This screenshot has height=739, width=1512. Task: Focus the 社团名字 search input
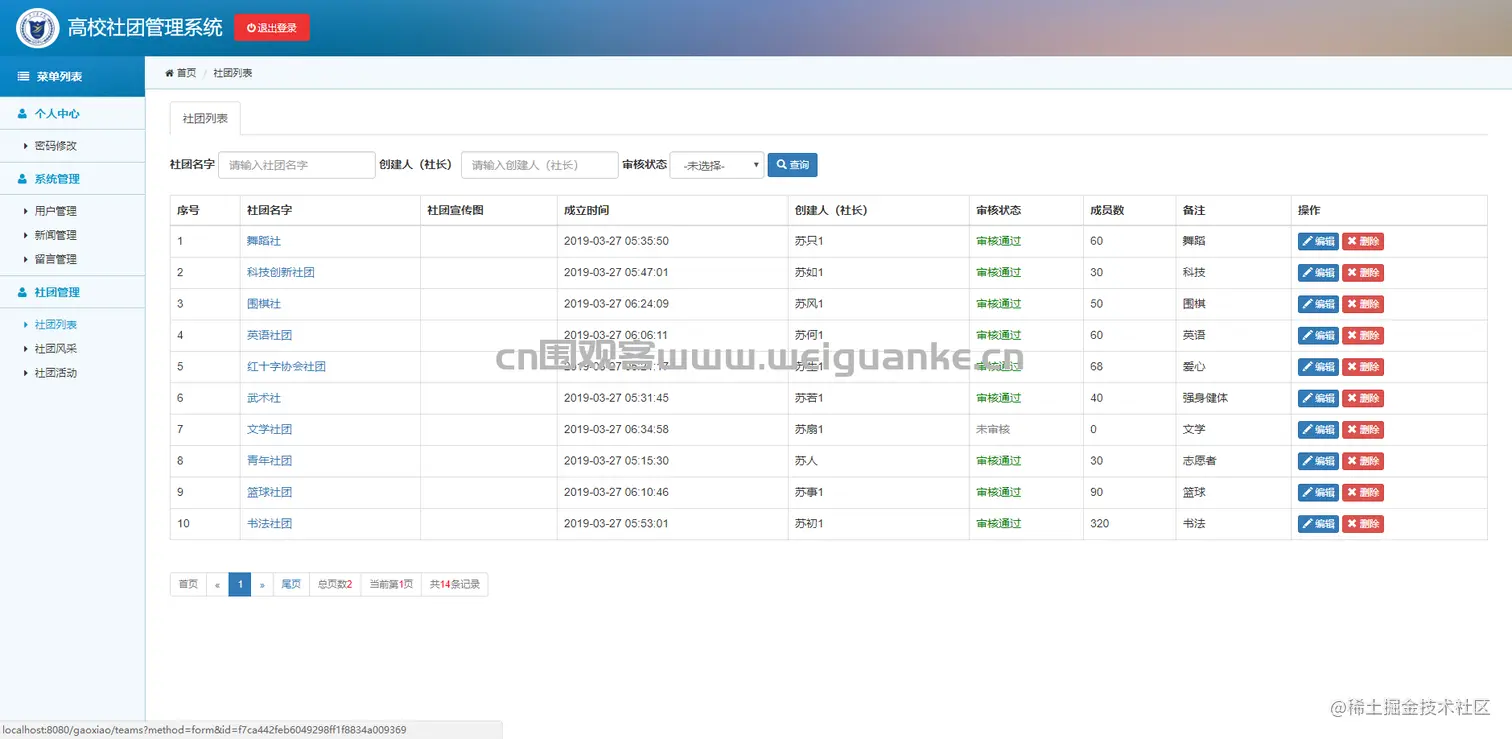click(x=296, y=165)
